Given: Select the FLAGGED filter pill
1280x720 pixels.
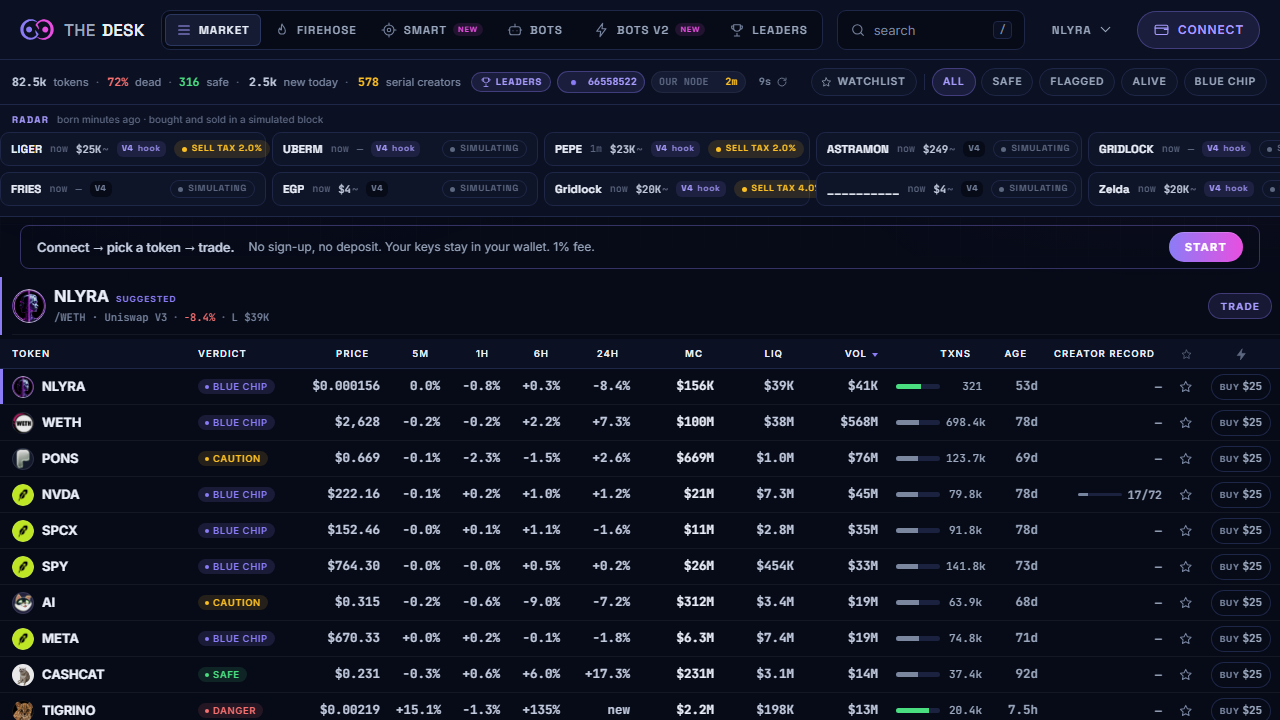Looking at the screenshot, I should [1077, 82].
